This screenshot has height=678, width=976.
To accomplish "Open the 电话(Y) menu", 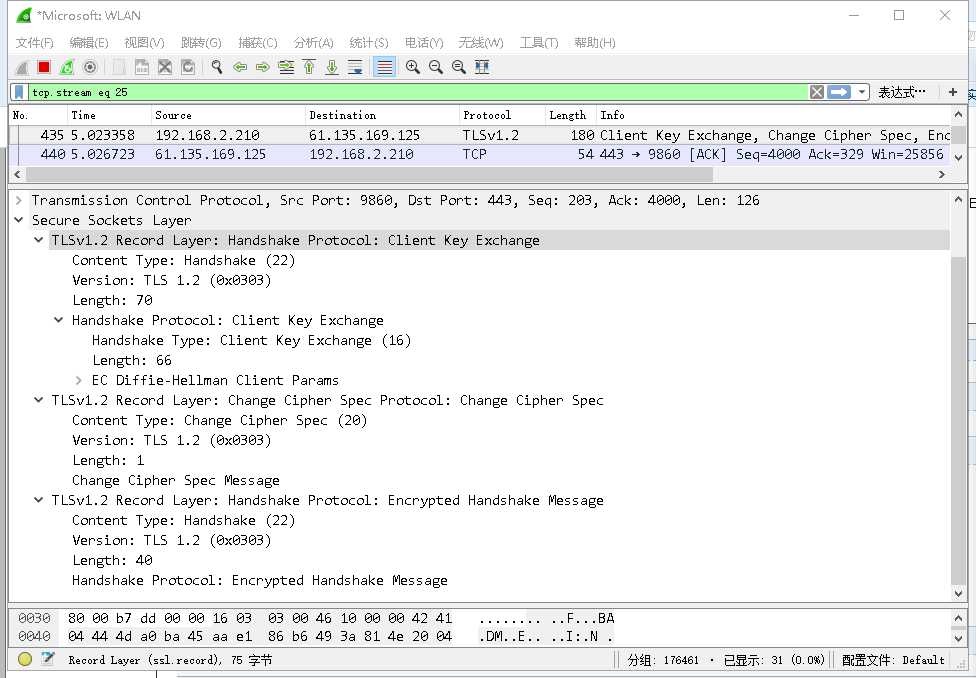I will tap(424, 42).
